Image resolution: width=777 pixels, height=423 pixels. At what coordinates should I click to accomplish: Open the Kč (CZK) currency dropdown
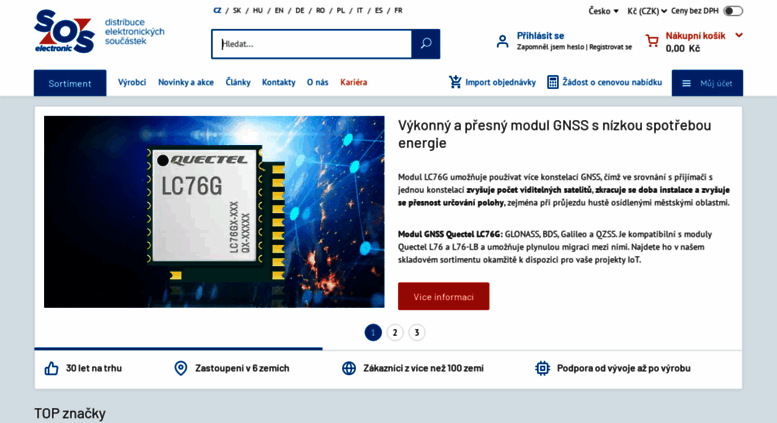click(647, 11)
